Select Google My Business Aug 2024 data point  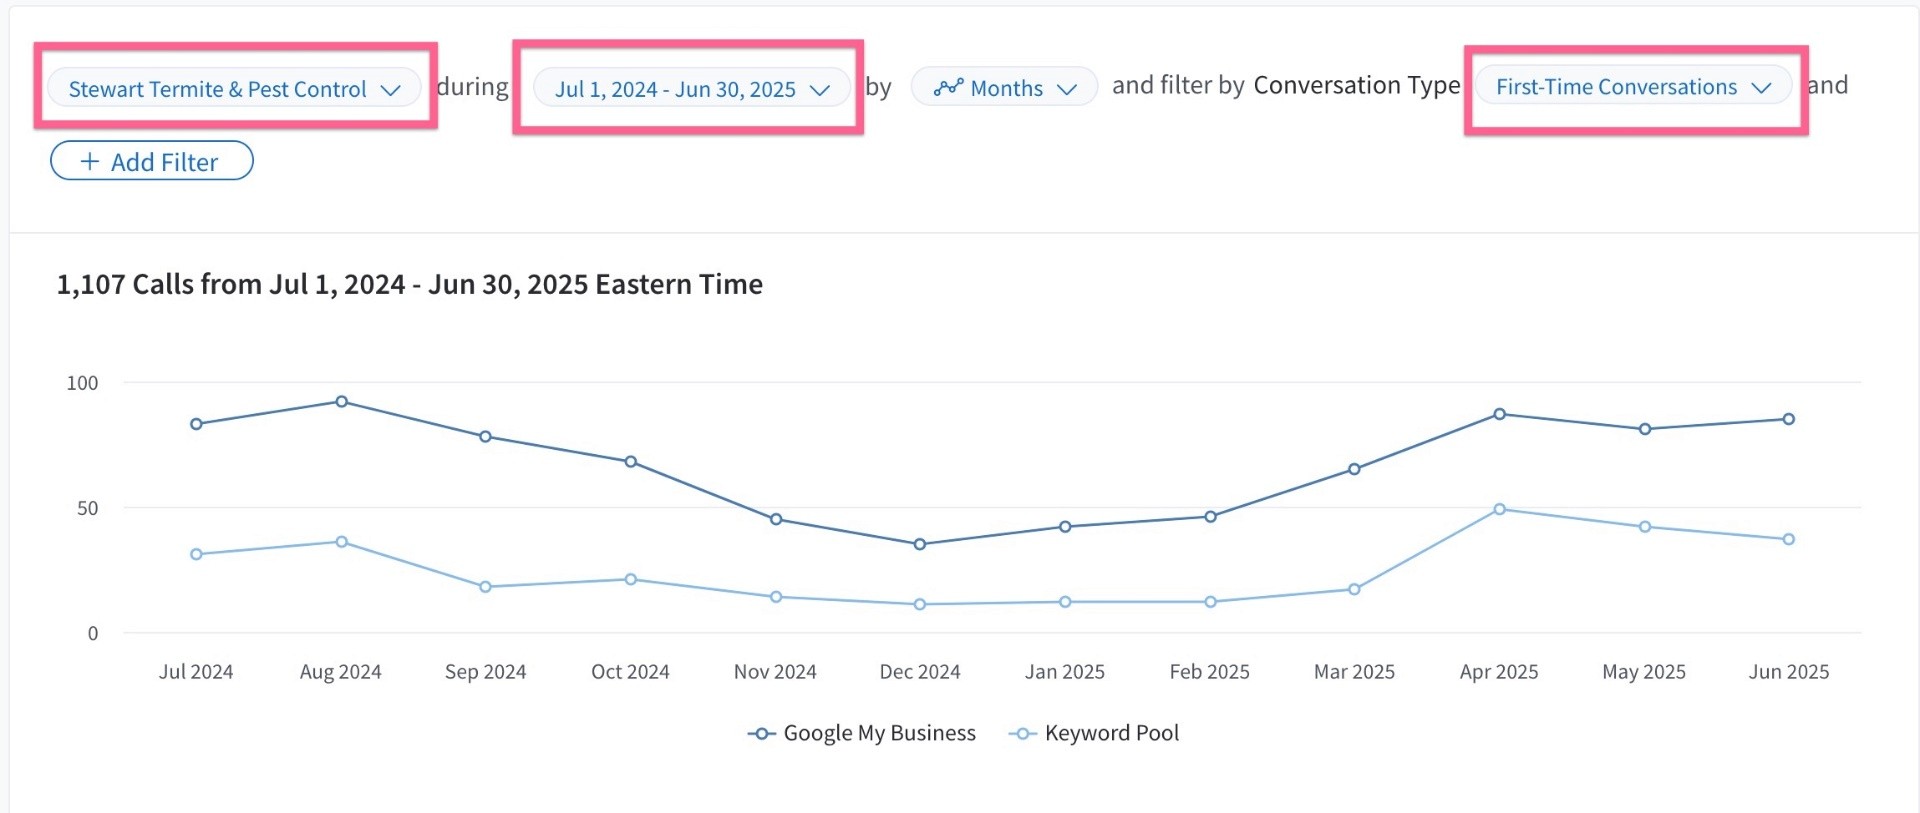coord(342,401)
